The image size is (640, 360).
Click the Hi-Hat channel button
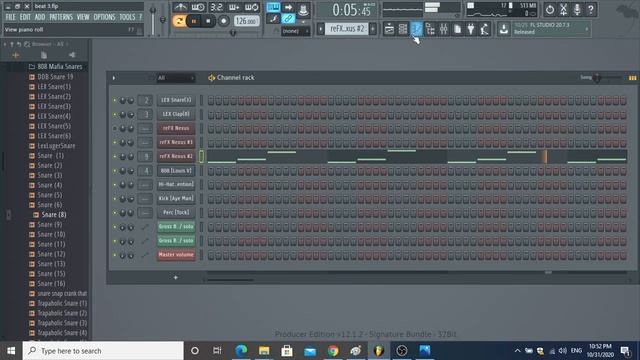pyautogui.click(x=176, y=184)
